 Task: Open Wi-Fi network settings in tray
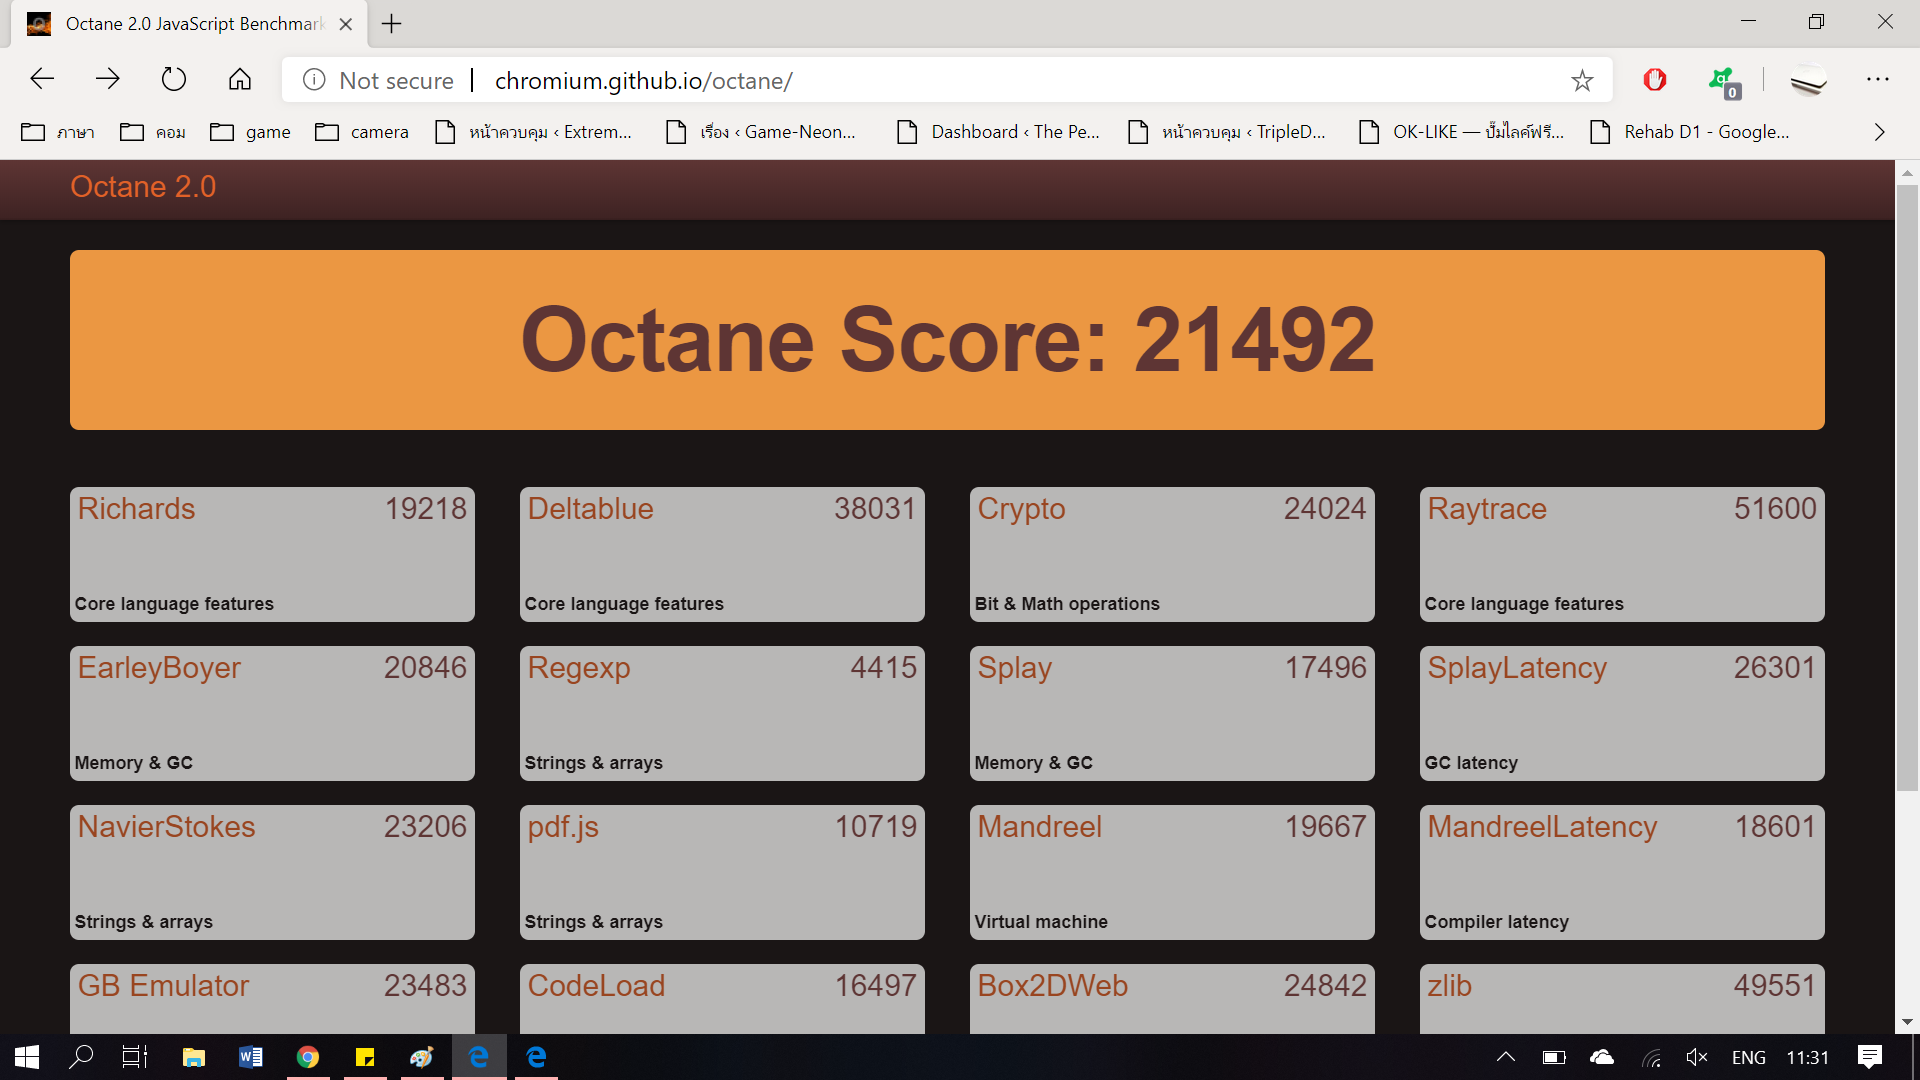point(1651,1057)
